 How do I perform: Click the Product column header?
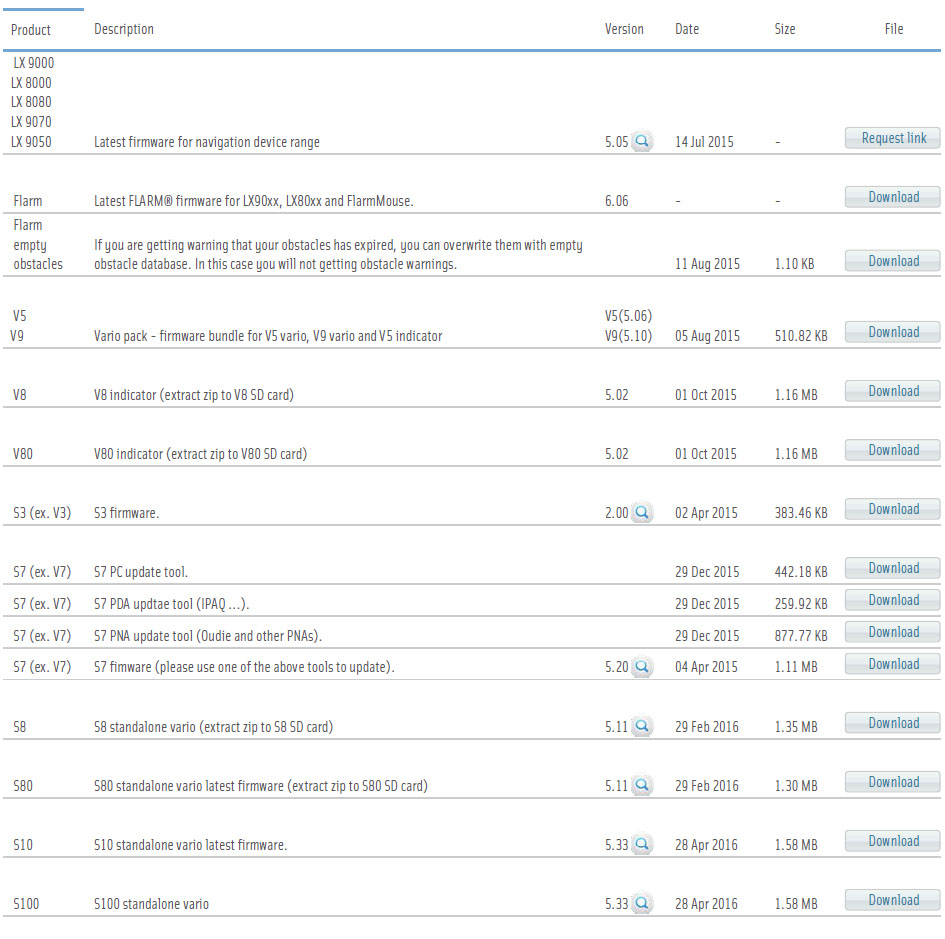tap(31, 30)
